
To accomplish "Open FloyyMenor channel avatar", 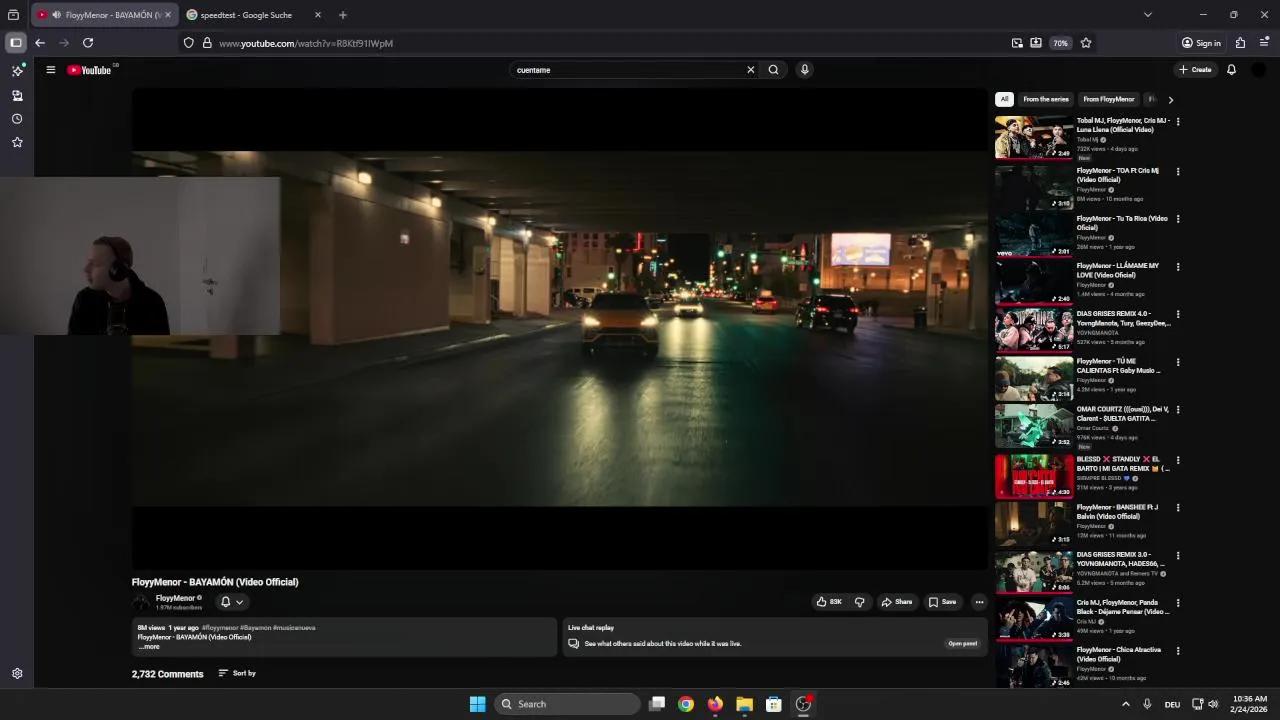I will click(x=141, y=602).
